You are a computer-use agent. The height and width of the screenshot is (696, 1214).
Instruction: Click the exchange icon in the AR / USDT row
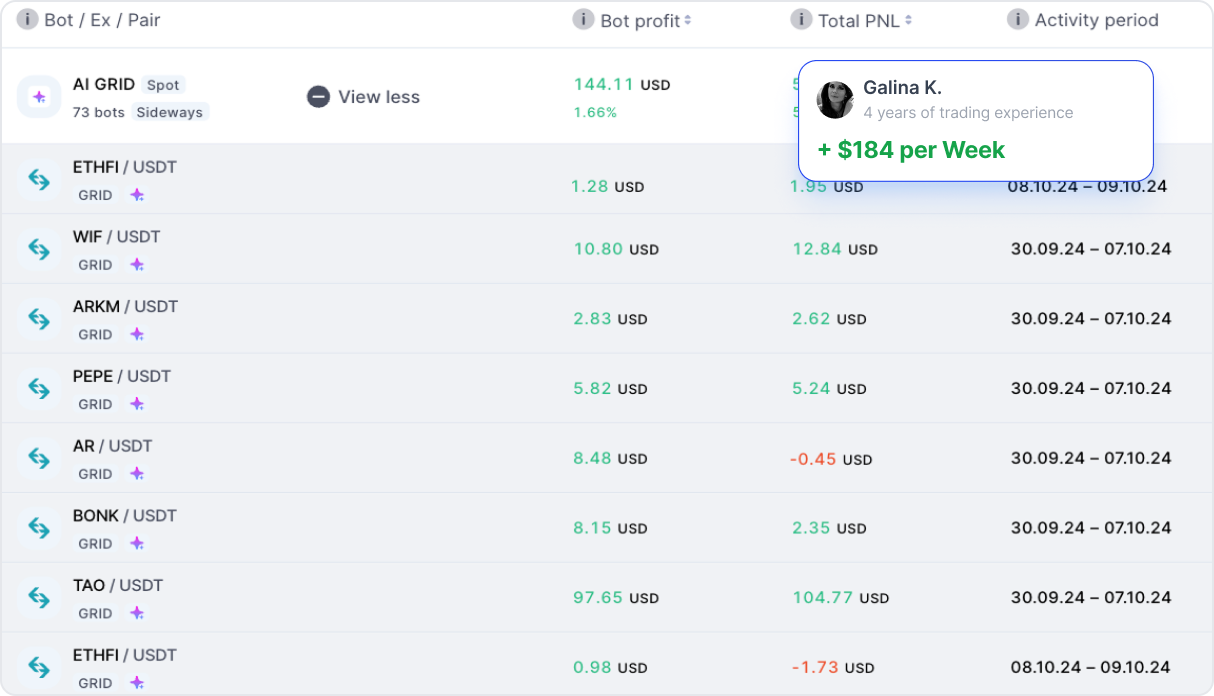[x=39, y=458]
